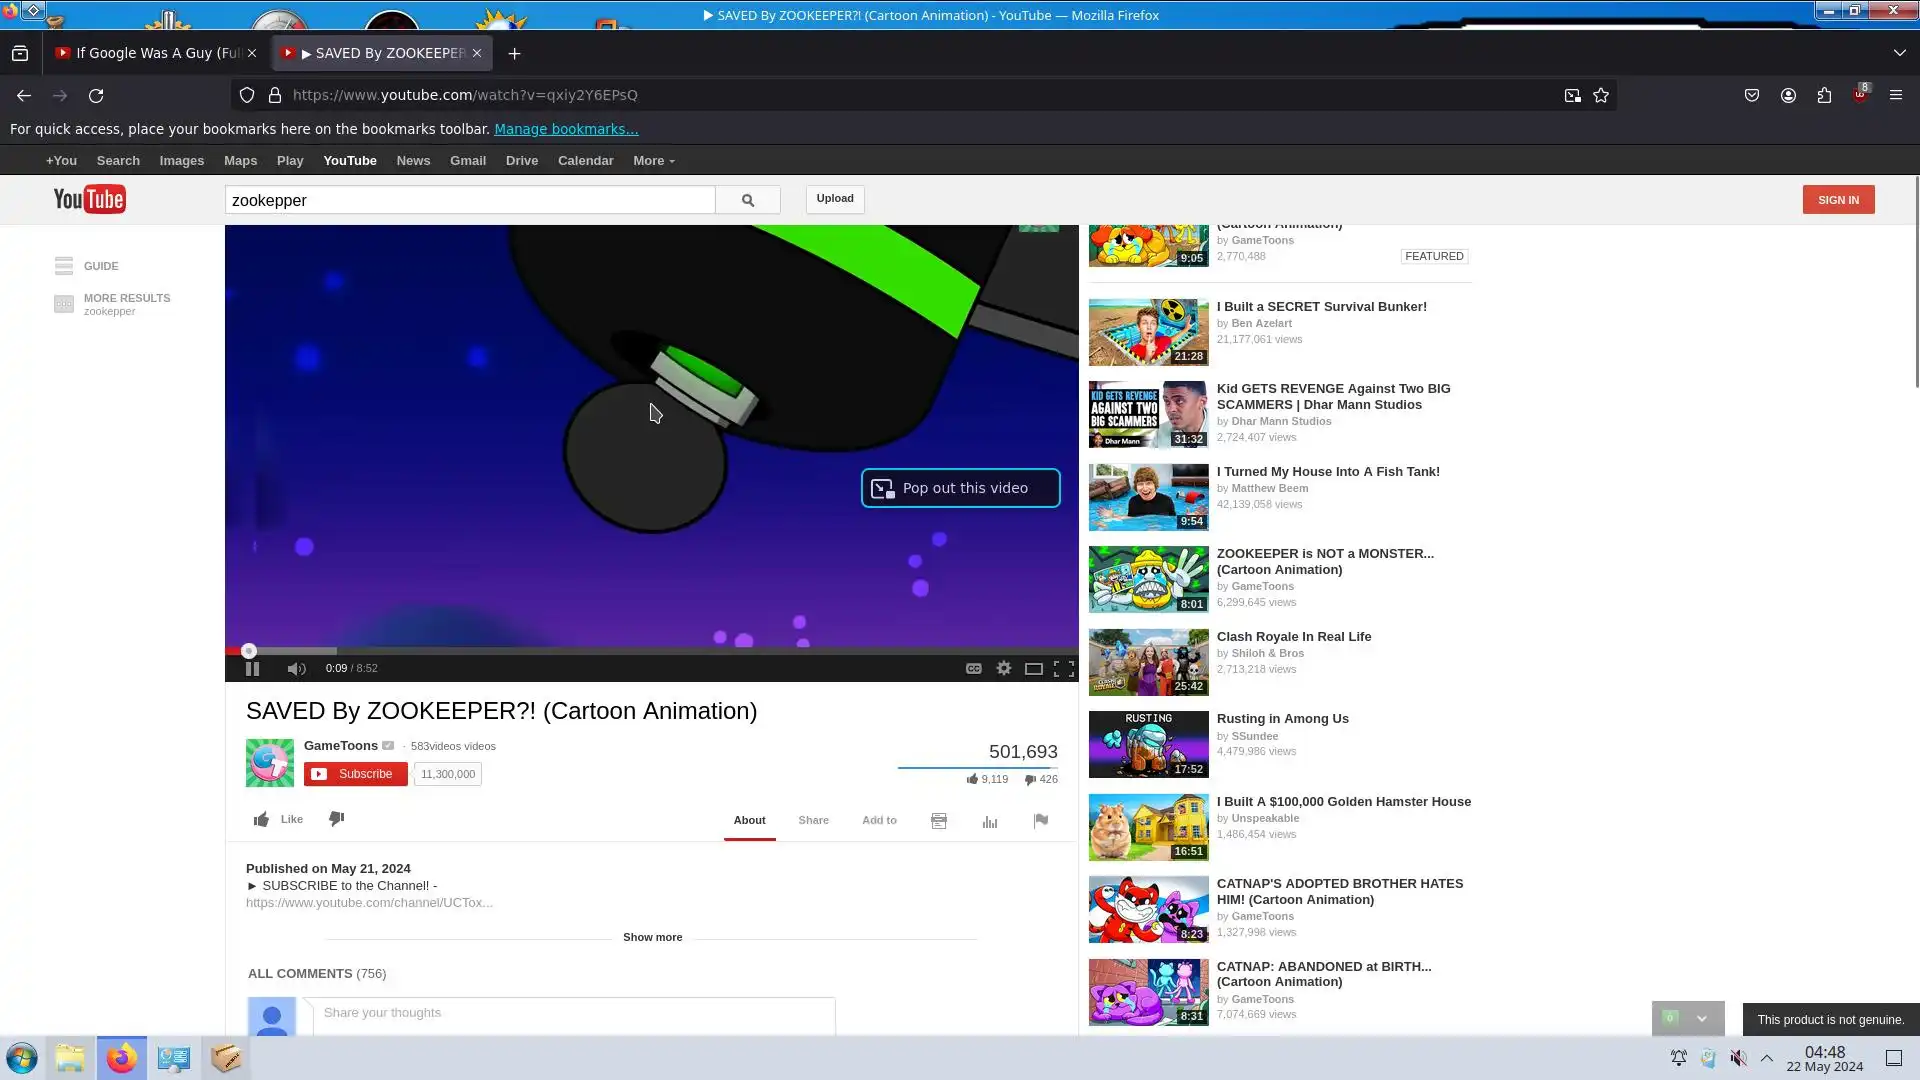Seek video using the progress bar
1920x1080 pixels.
[650, 651]
